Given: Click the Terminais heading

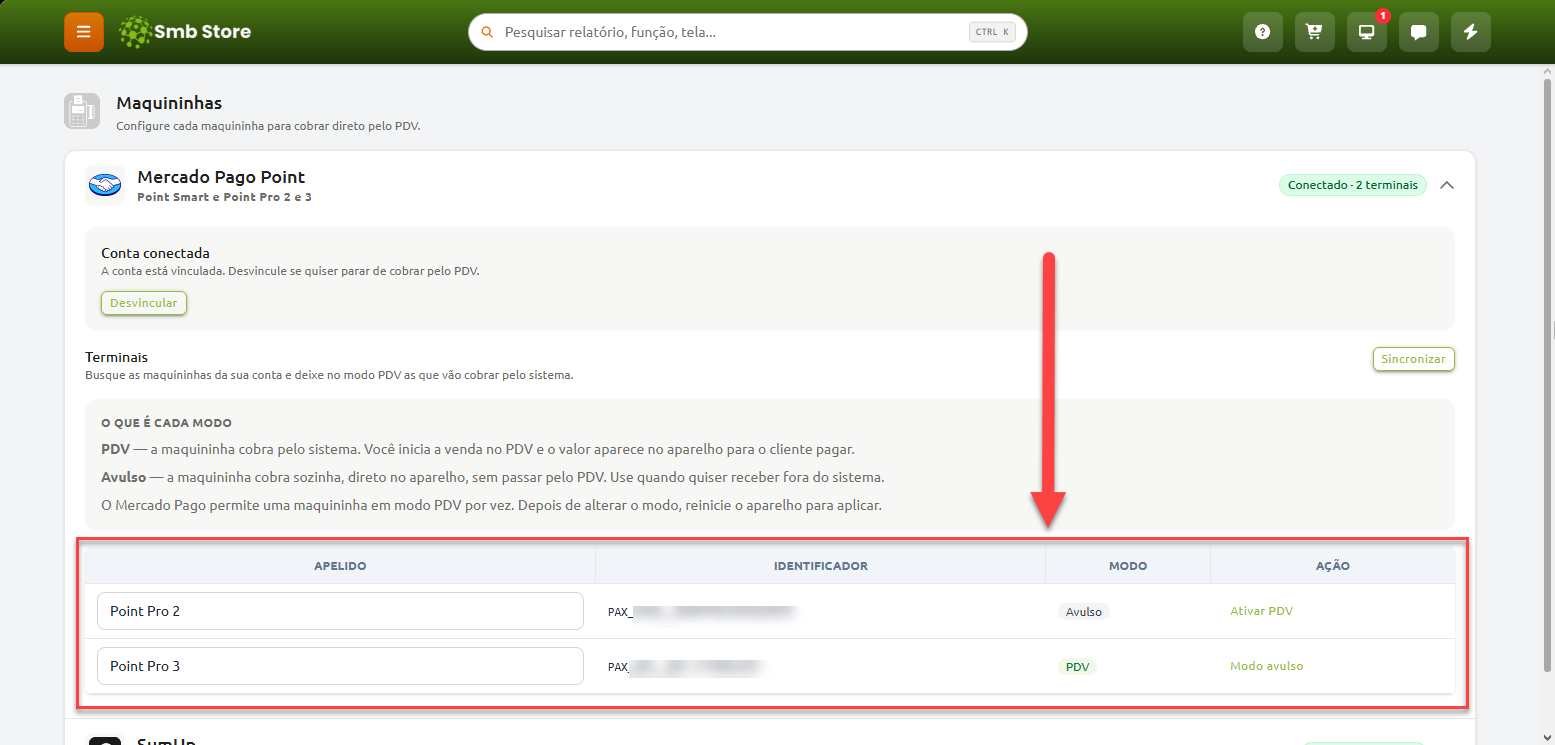Looking at the screenshot, I should (116, 357).
